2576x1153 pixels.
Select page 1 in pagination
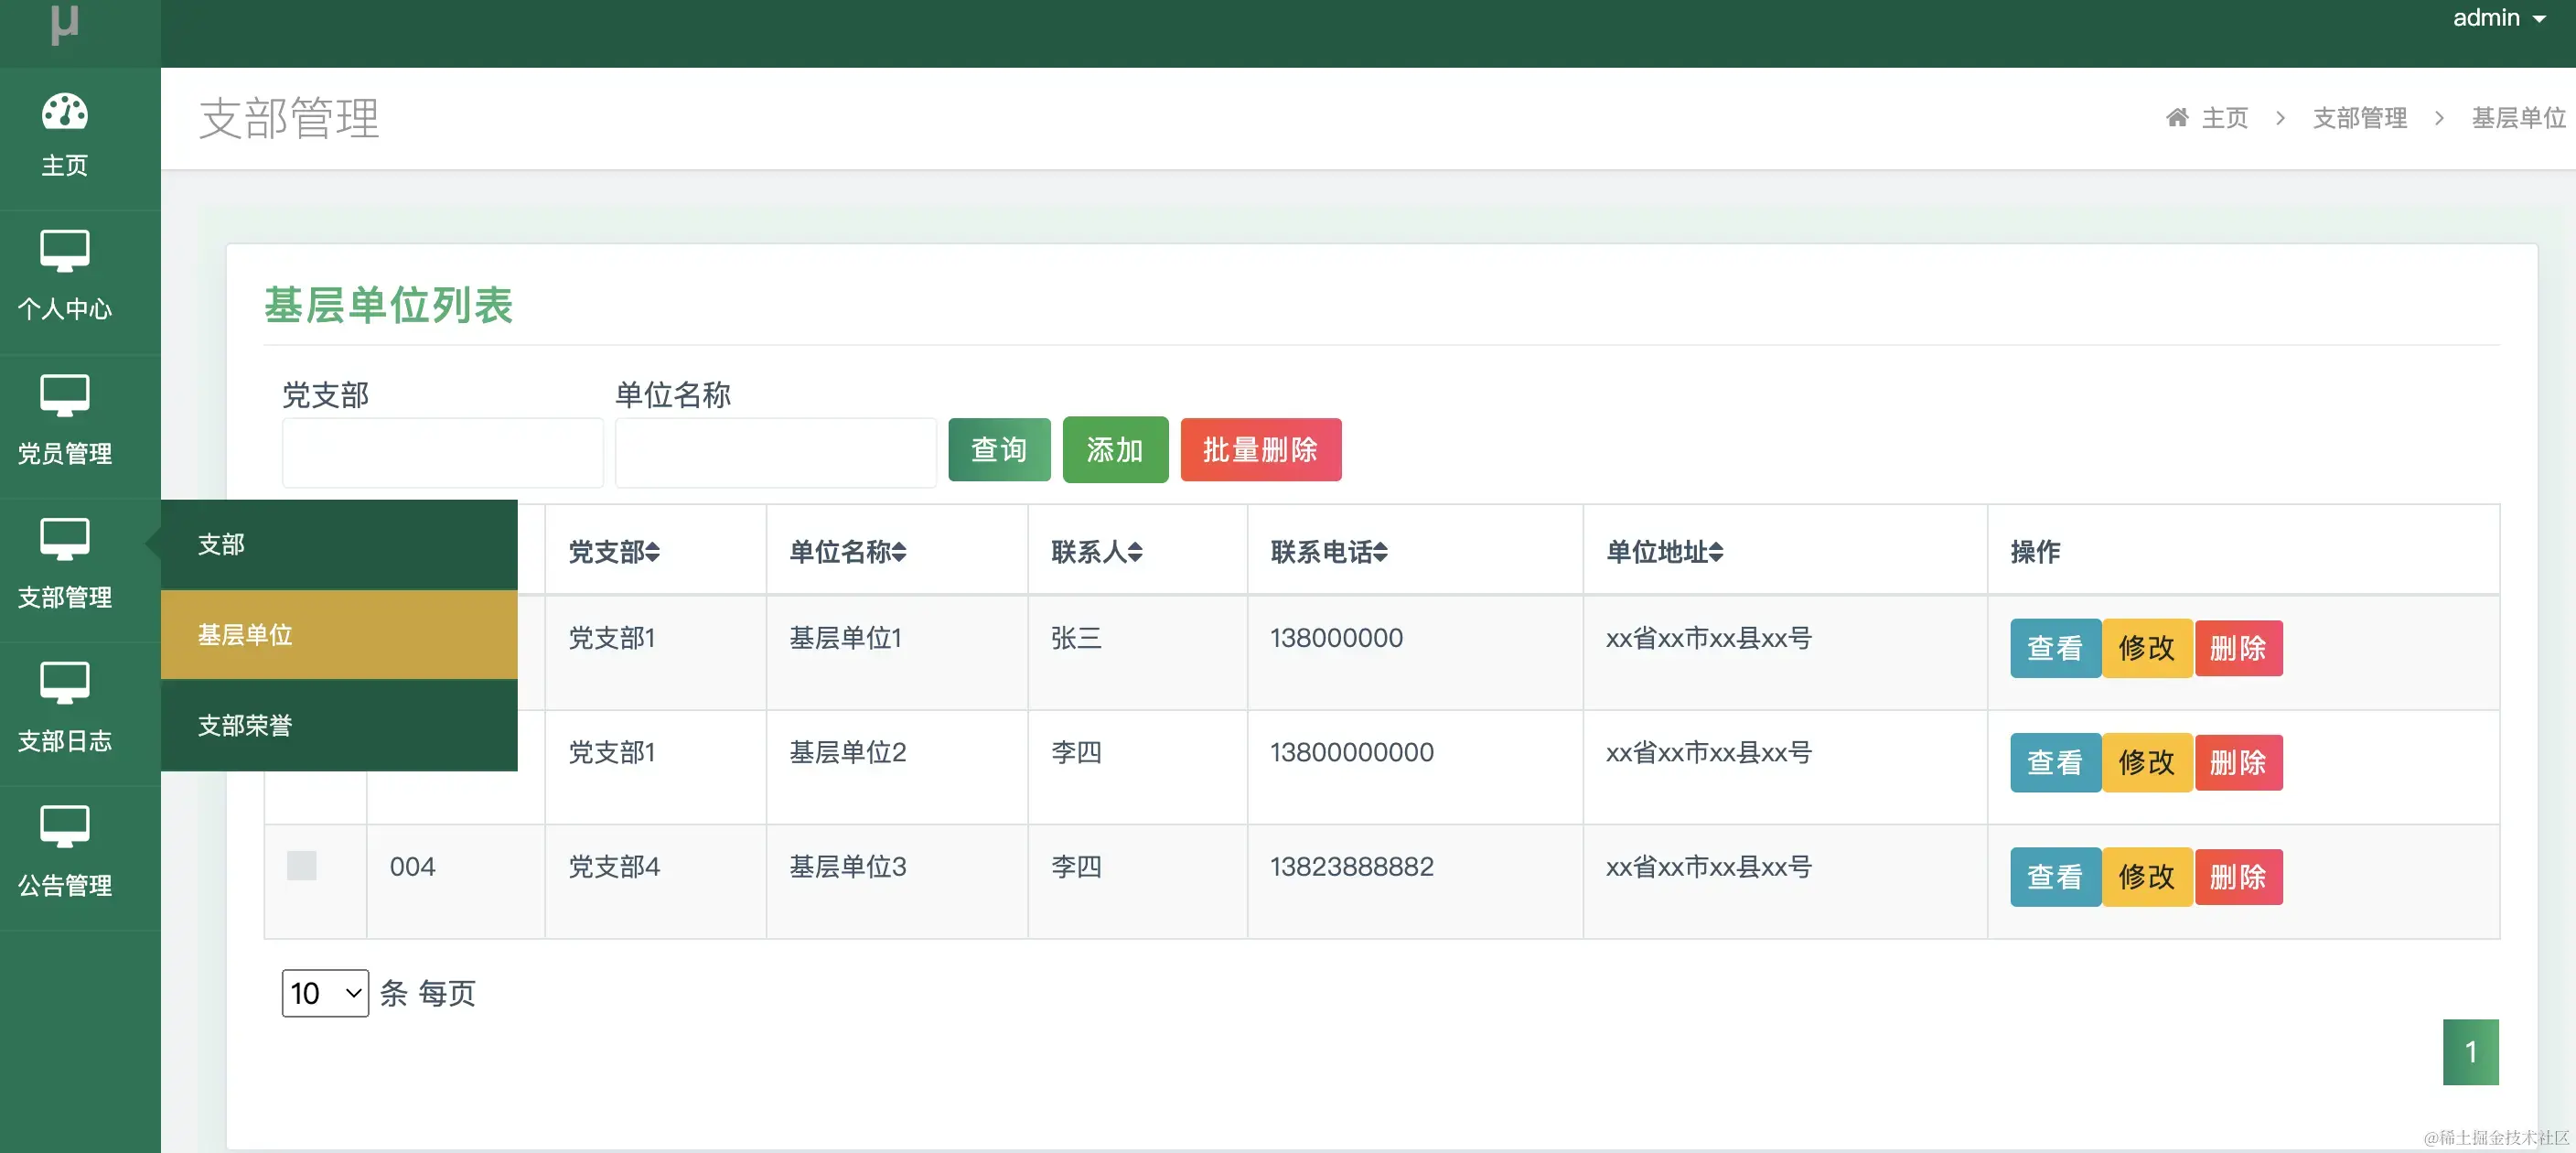[2471, 1052]
